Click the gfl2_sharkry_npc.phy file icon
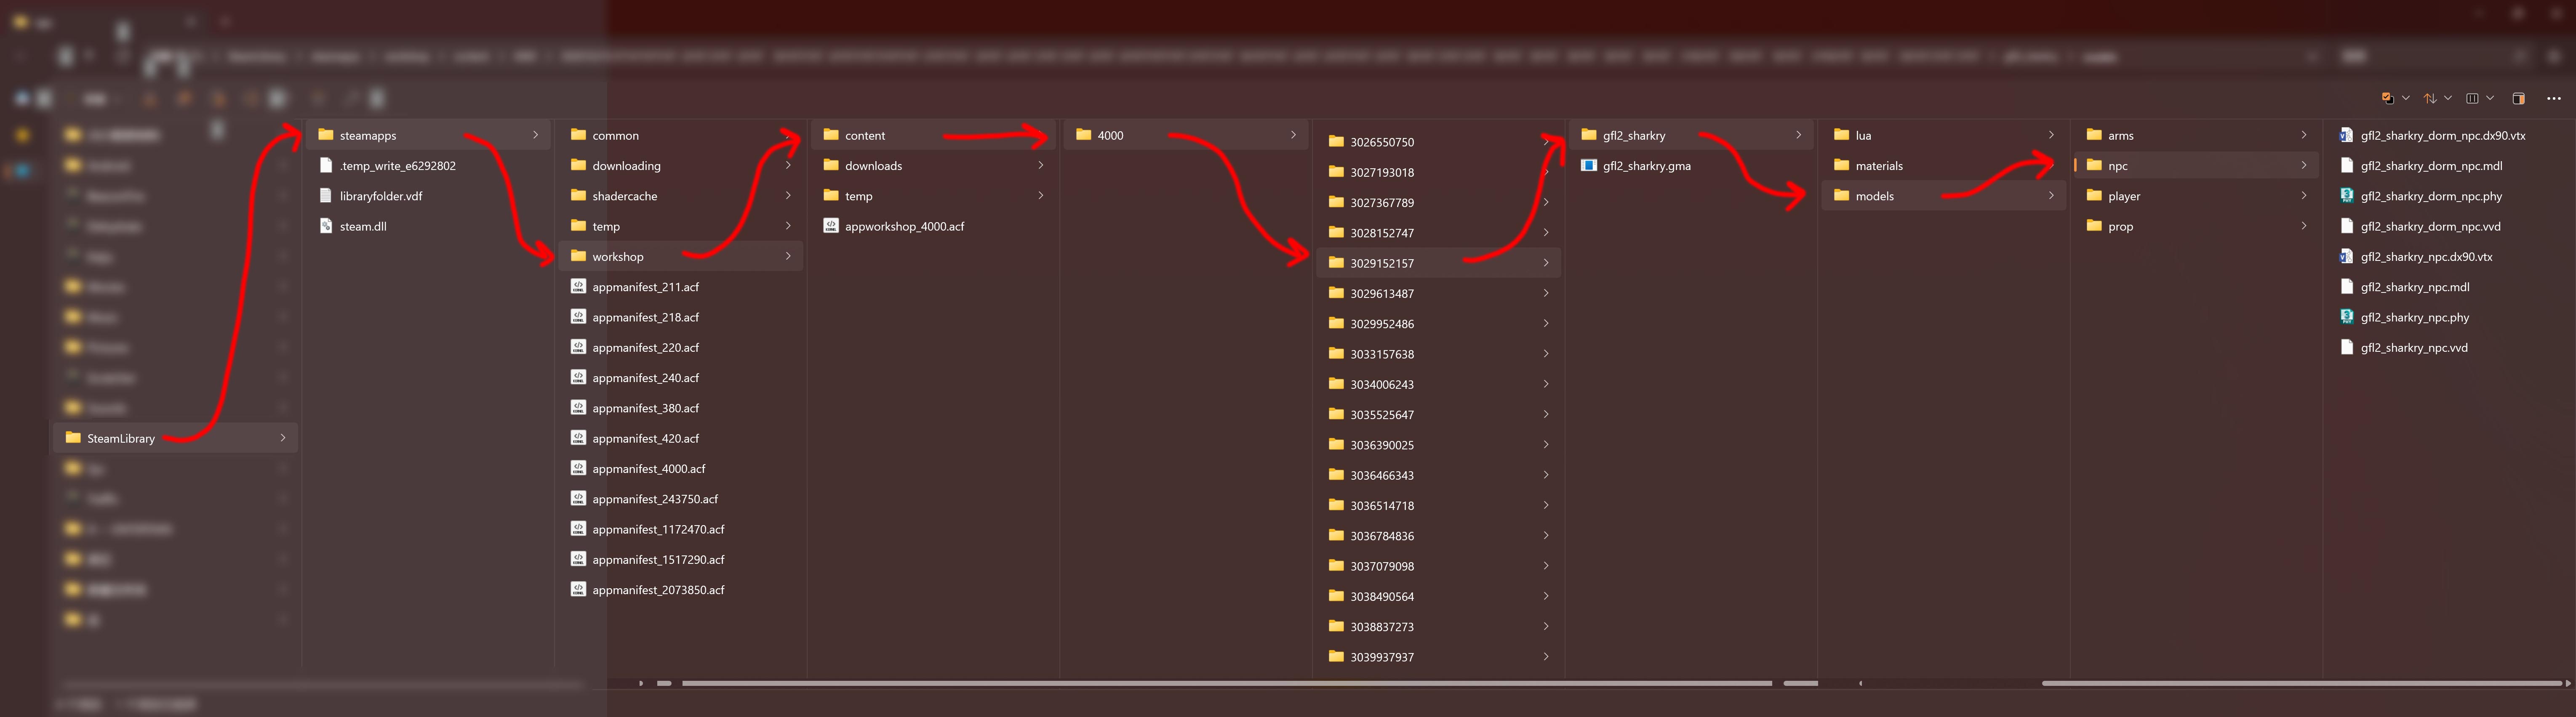This screenshot has height=717, width=2576. [2346, 317]
